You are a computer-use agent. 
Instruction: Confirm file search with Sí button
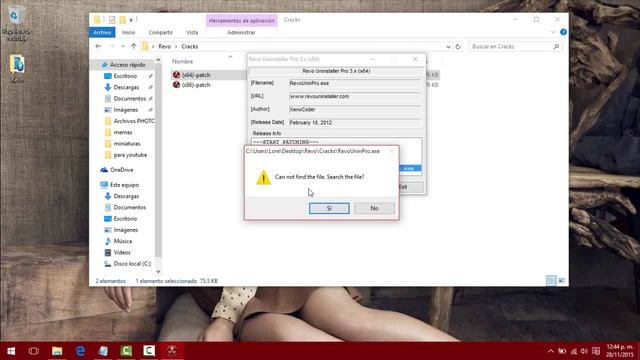329,208
